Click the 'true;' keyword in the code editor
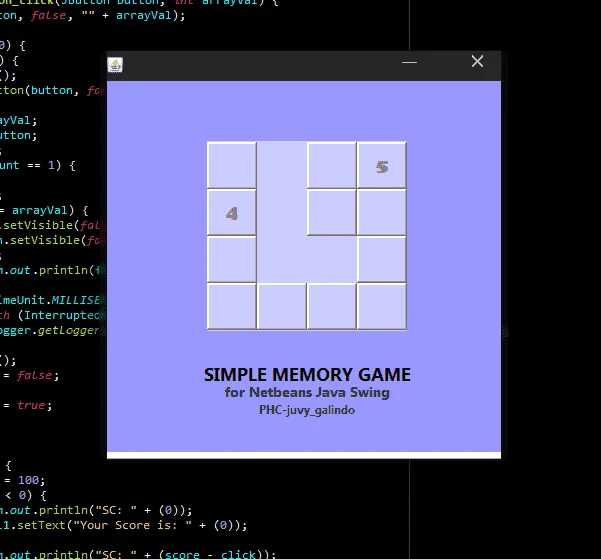601x559 pixels. coord(34,405)
